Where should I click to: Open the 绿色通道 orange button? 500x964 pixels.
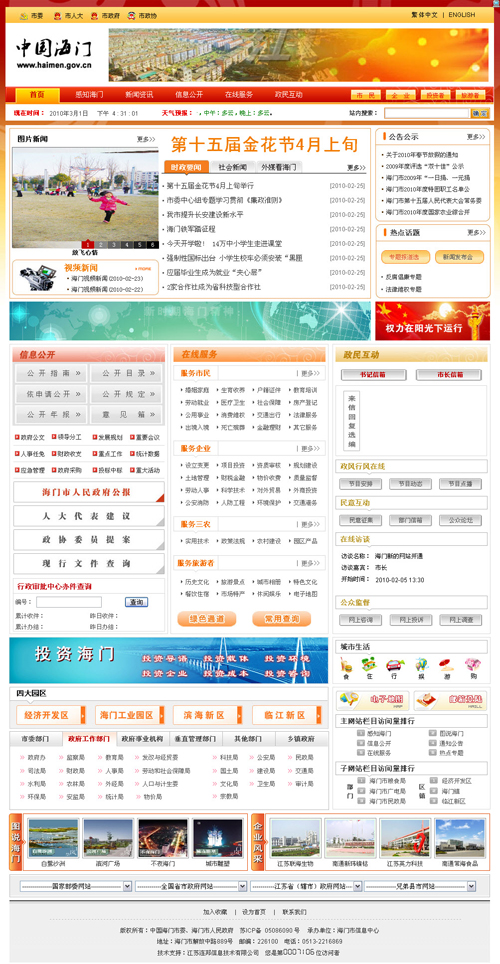coord(207,618)
